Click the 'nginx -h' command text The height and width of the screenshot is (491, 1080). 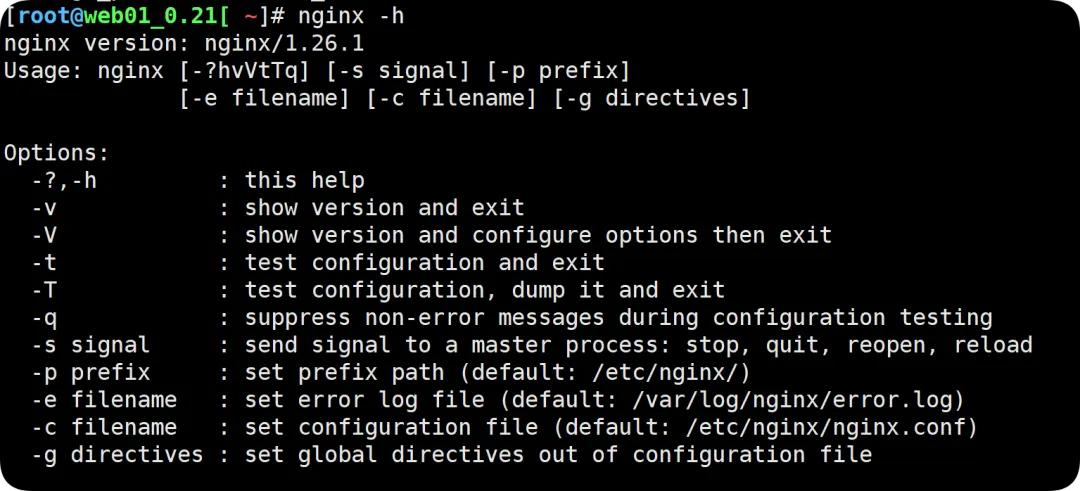352,16
